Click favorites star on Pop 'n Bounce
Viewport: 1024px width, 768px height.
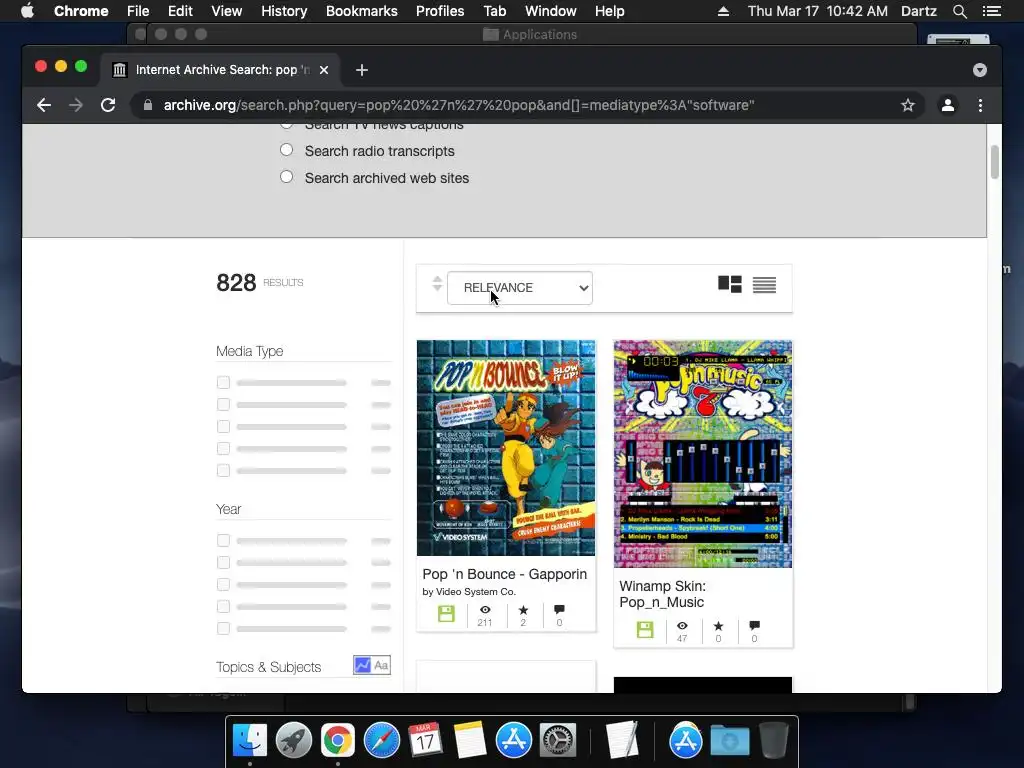pos(523,609)
